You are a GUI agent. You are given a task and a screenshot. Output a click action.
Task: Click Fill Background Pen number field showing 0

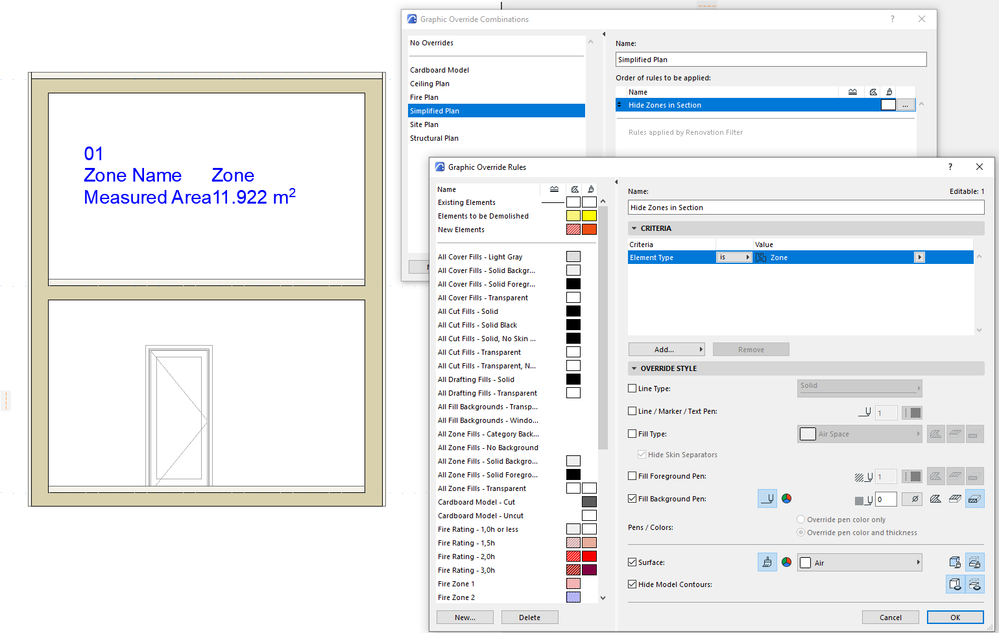tap(886, 499)
